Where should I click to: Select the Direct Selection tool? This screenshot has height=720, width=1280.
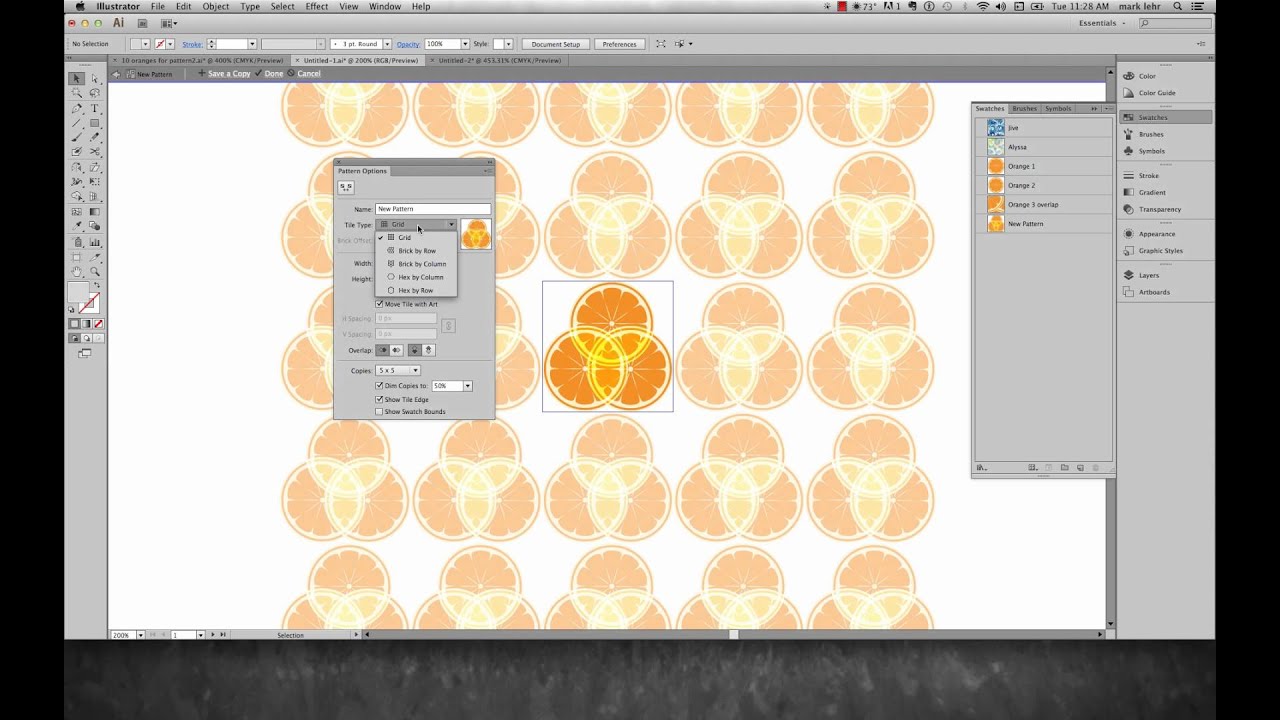95,78
